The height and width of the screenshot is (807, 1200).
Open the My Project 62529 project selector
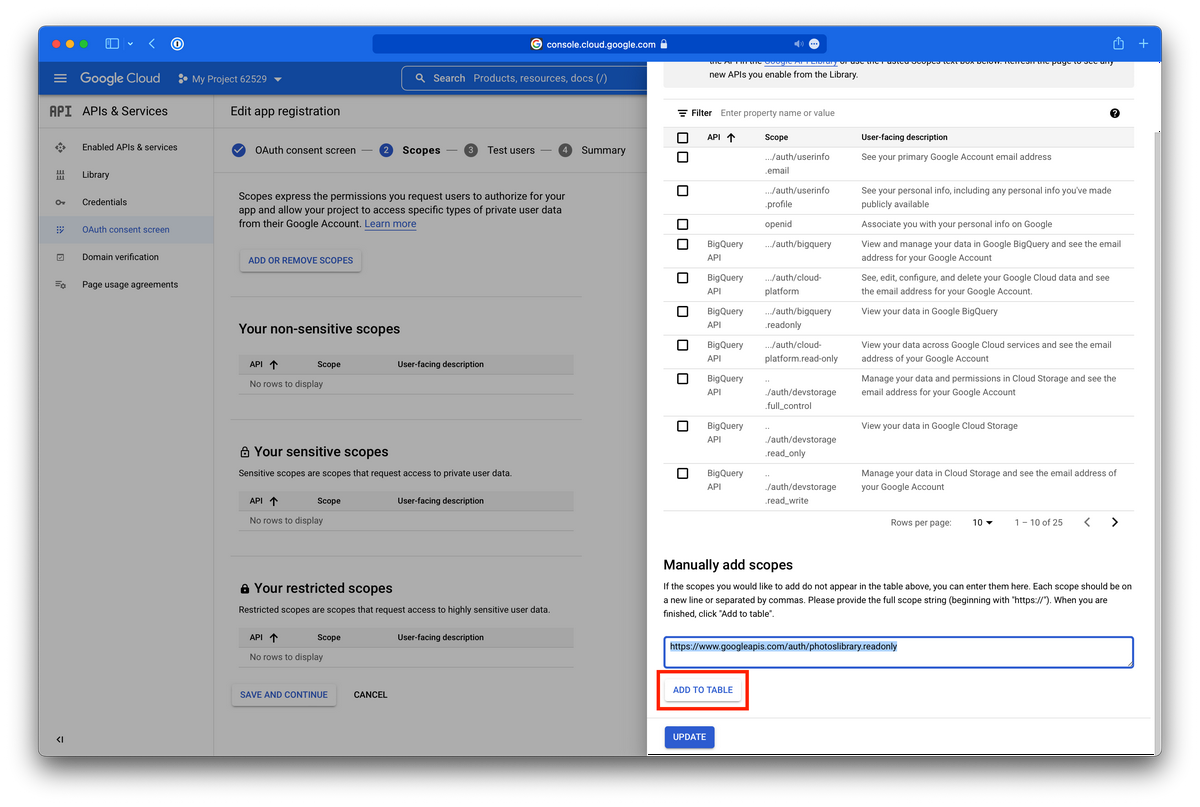[230, 79]
